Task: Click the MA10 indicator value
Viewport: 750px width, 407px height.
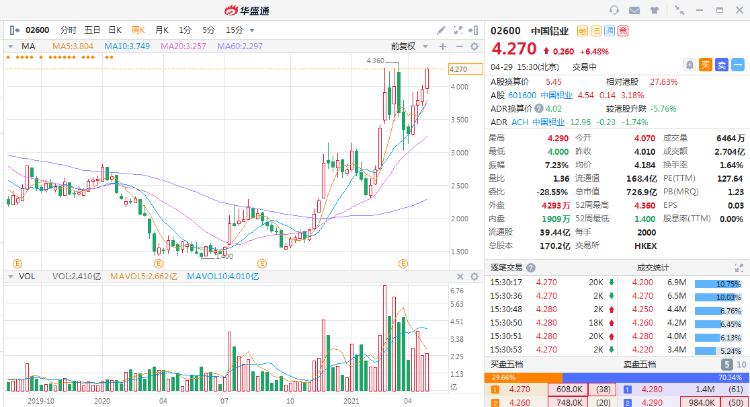Action: 127,46
